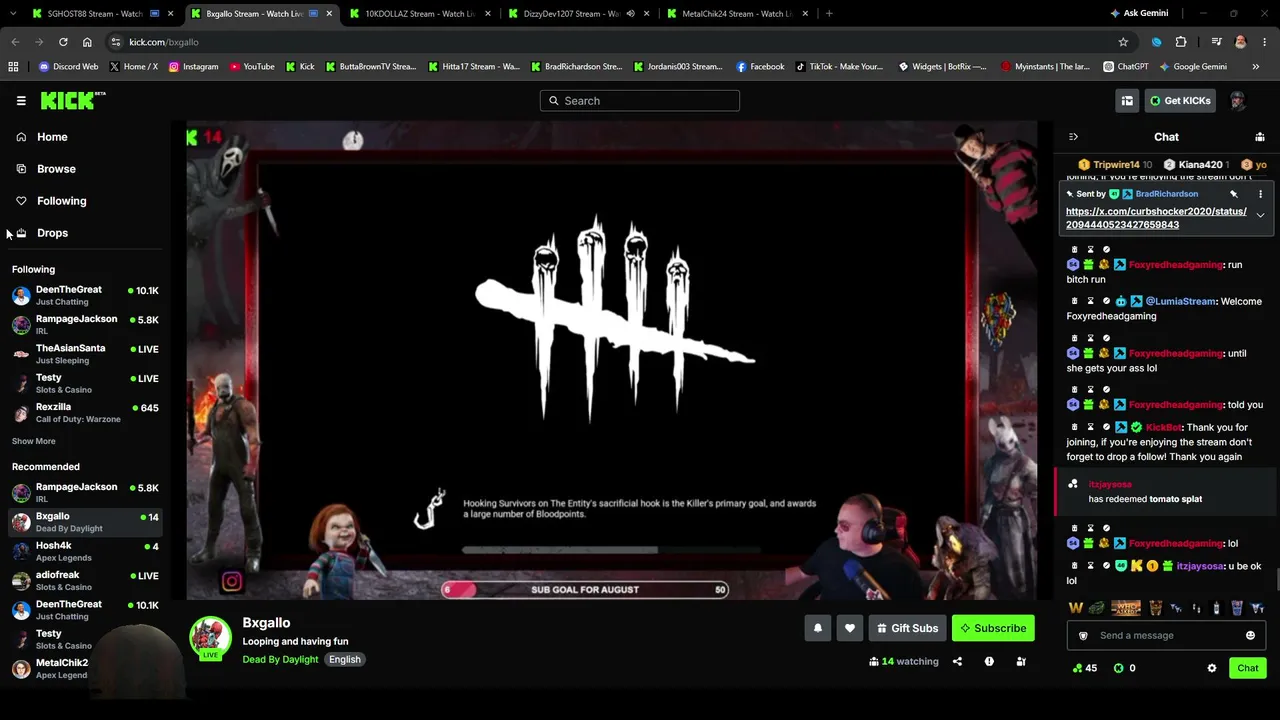Open the pinned message three-dot options
This screenshot has height=720, width=1280.
click(x=1260, y=194)
